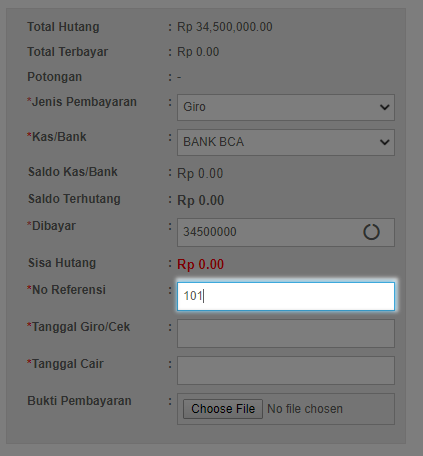
Task: Click the Kas/Bank required label
Action: tap(57, 137)
